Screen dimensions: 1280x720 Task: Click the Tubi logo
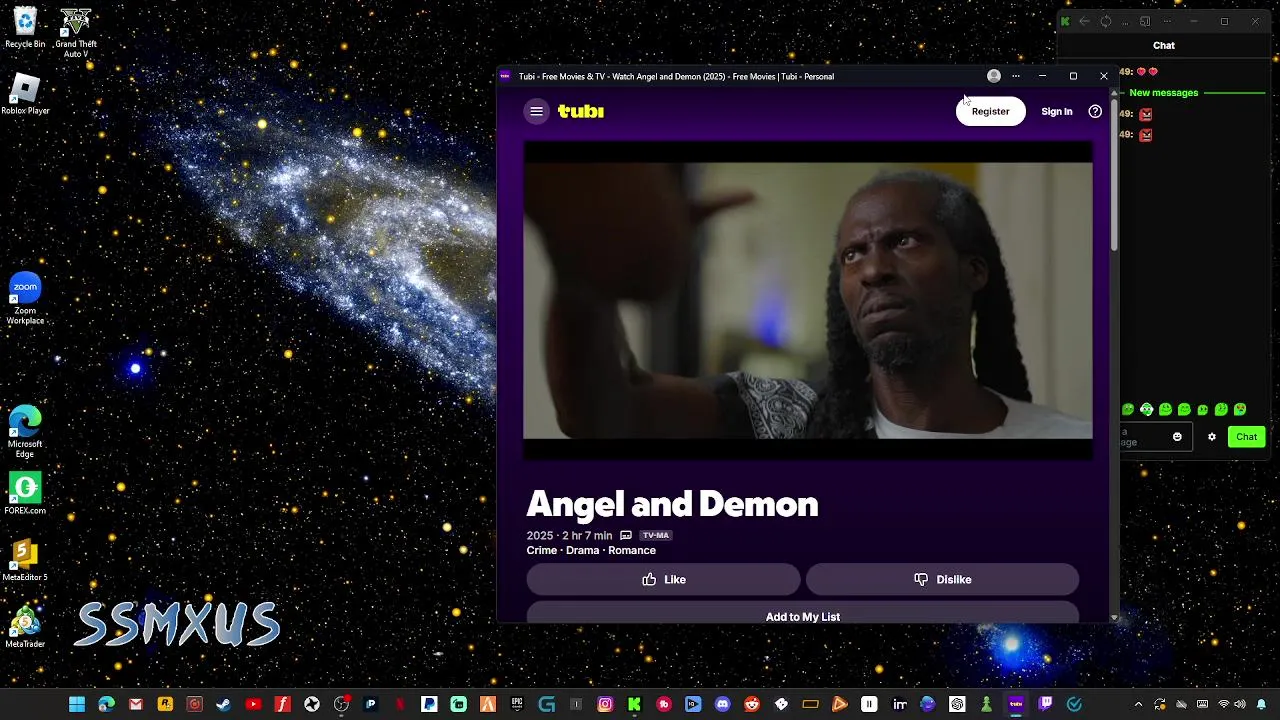[x=581, y=111]
